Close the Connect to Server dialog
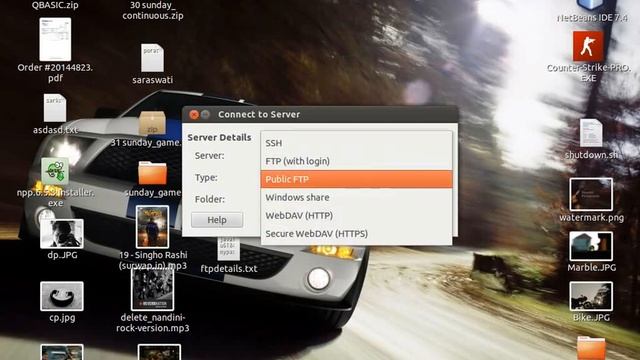 (194, 115)
